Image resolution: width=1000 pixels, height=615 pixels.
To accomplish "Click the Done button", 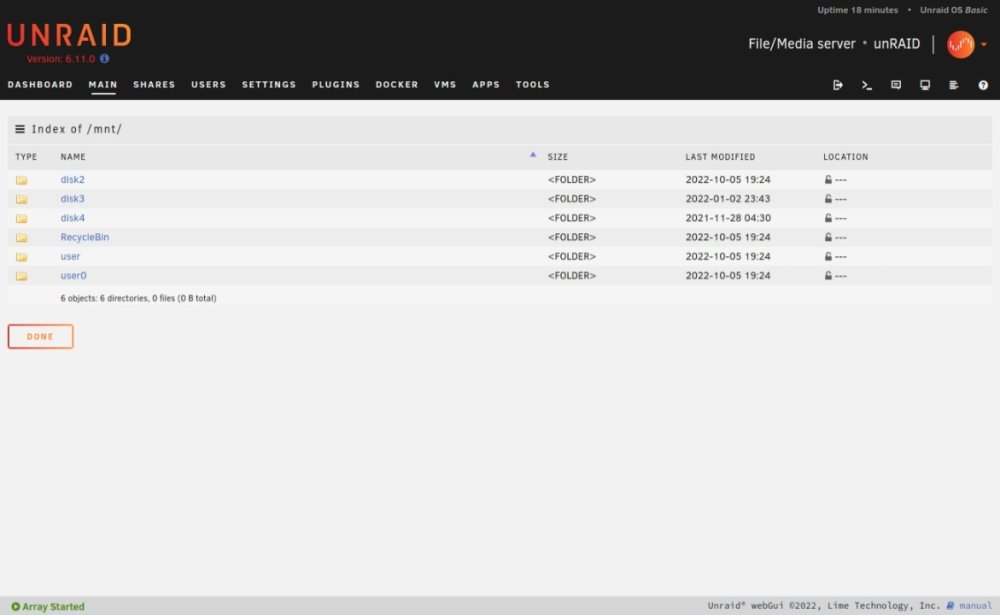I will [40, 336].
